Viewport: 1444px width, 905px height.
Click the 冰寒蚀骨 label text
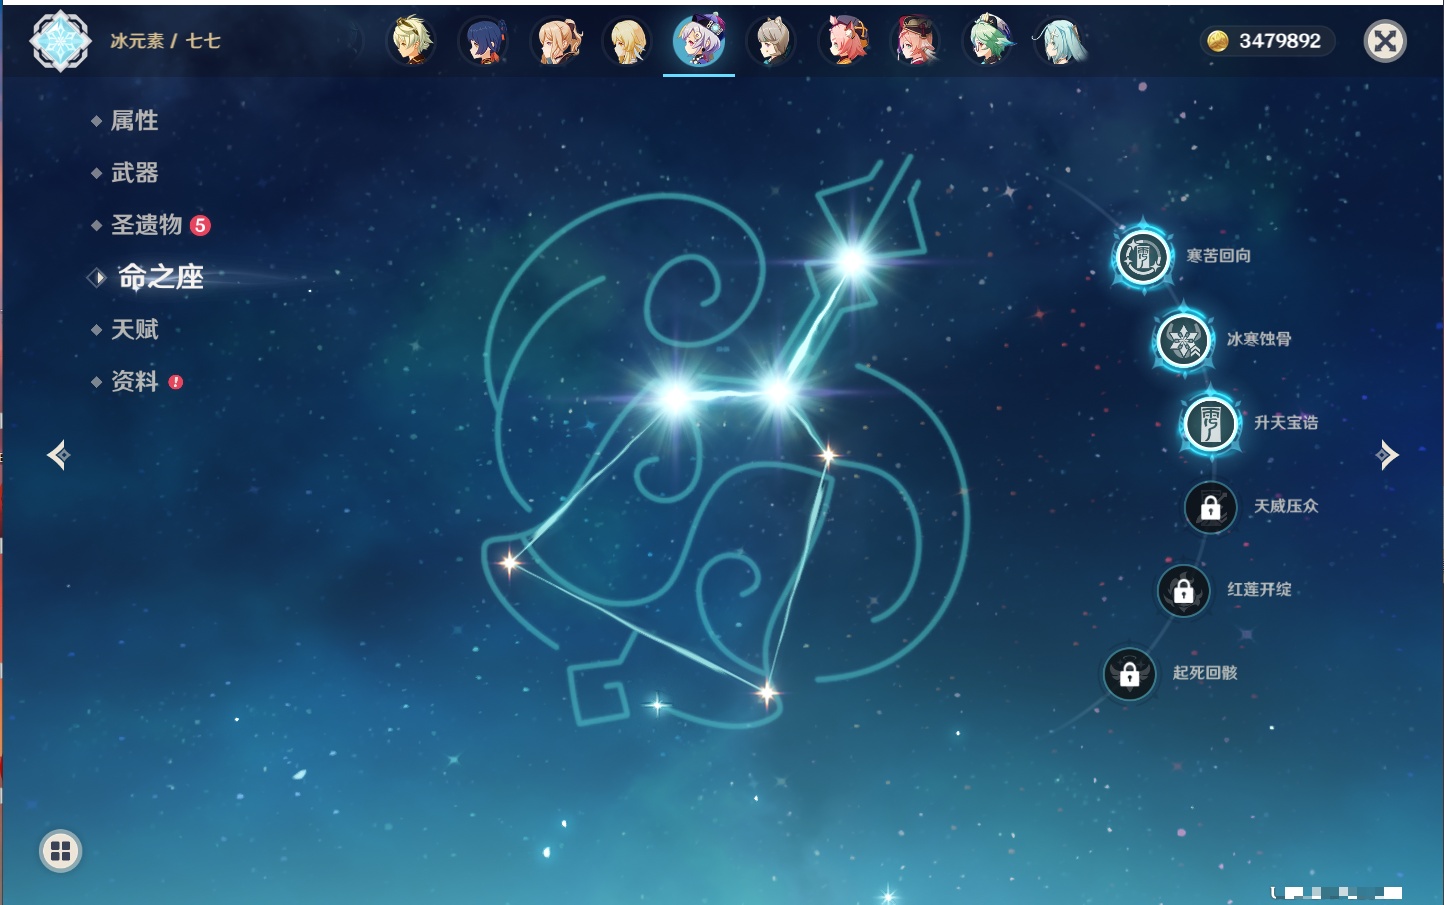(x=1259, y=339)
